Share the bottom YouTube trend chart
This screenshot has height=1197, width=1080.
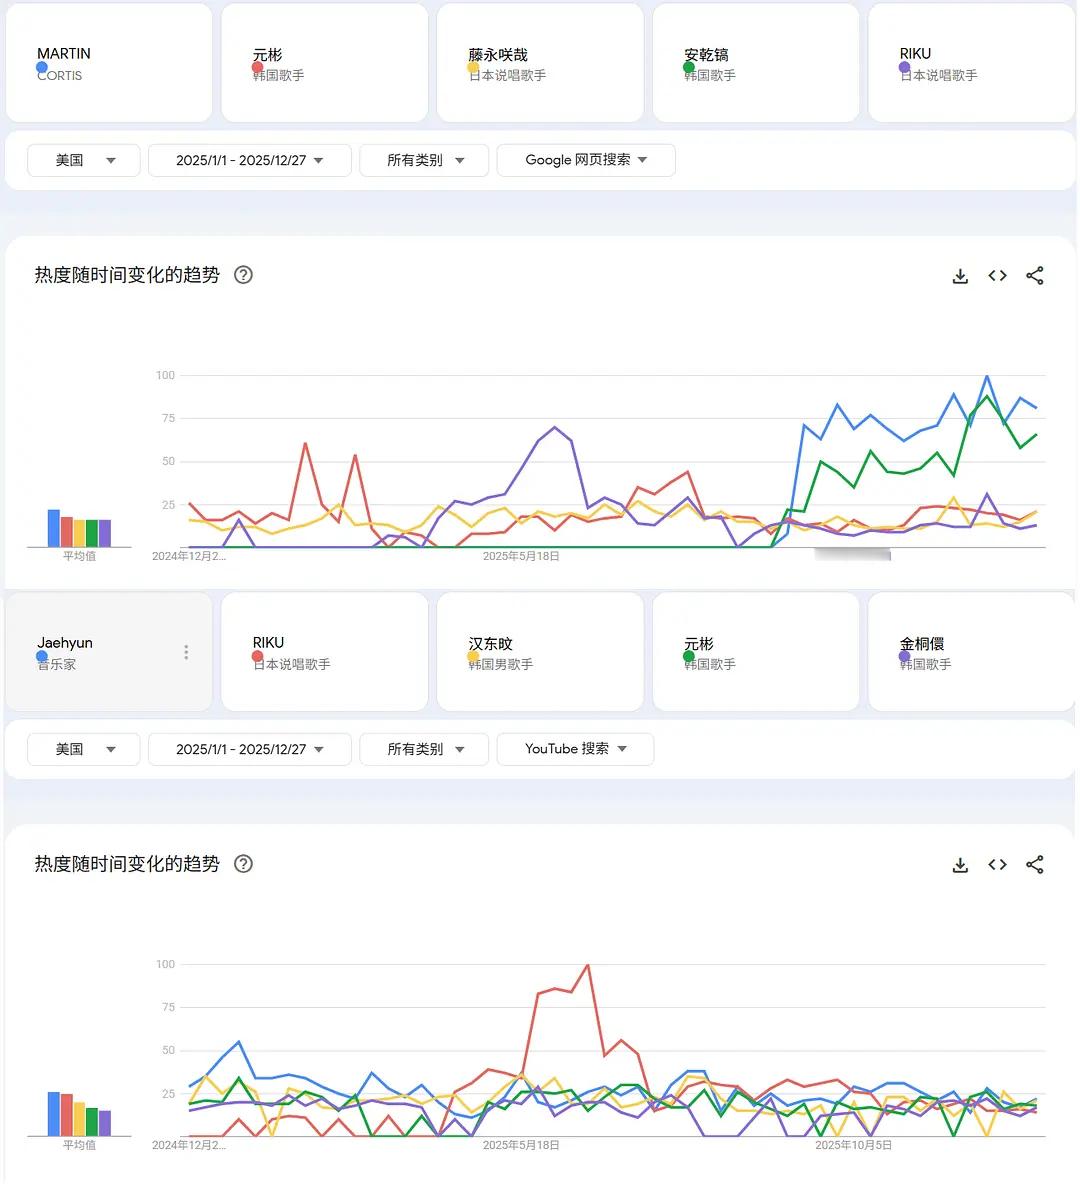pos(1035,865)
